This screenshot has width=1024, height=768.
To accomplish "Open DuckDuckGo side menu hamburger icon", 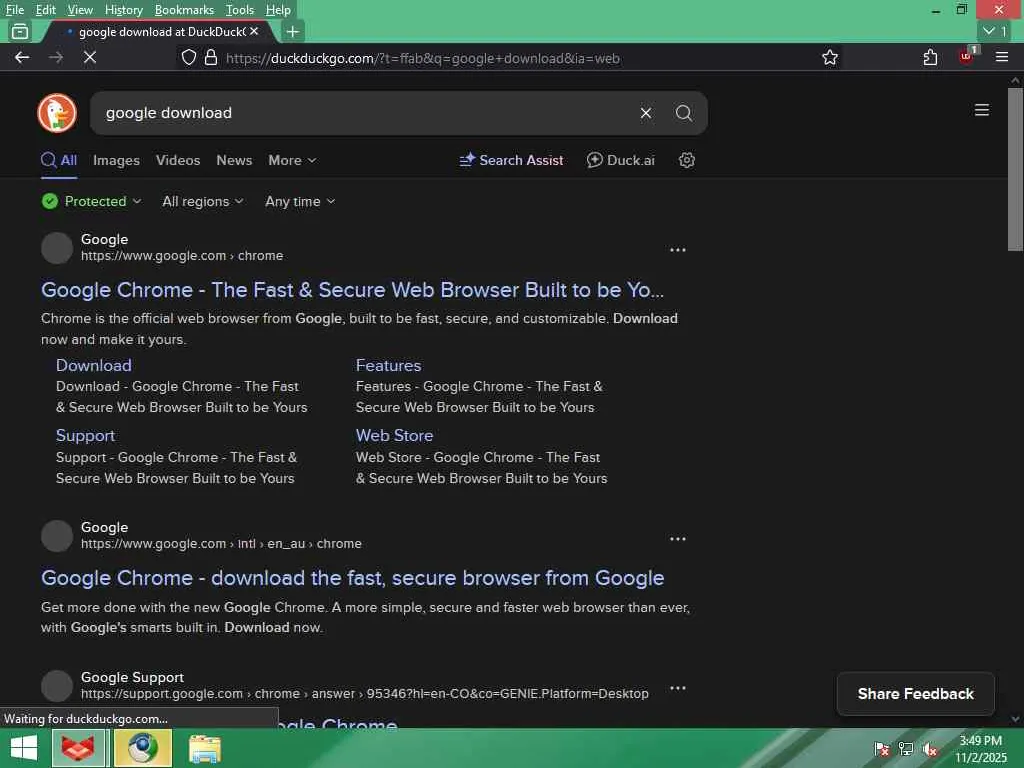I will (x=981, y=110).
